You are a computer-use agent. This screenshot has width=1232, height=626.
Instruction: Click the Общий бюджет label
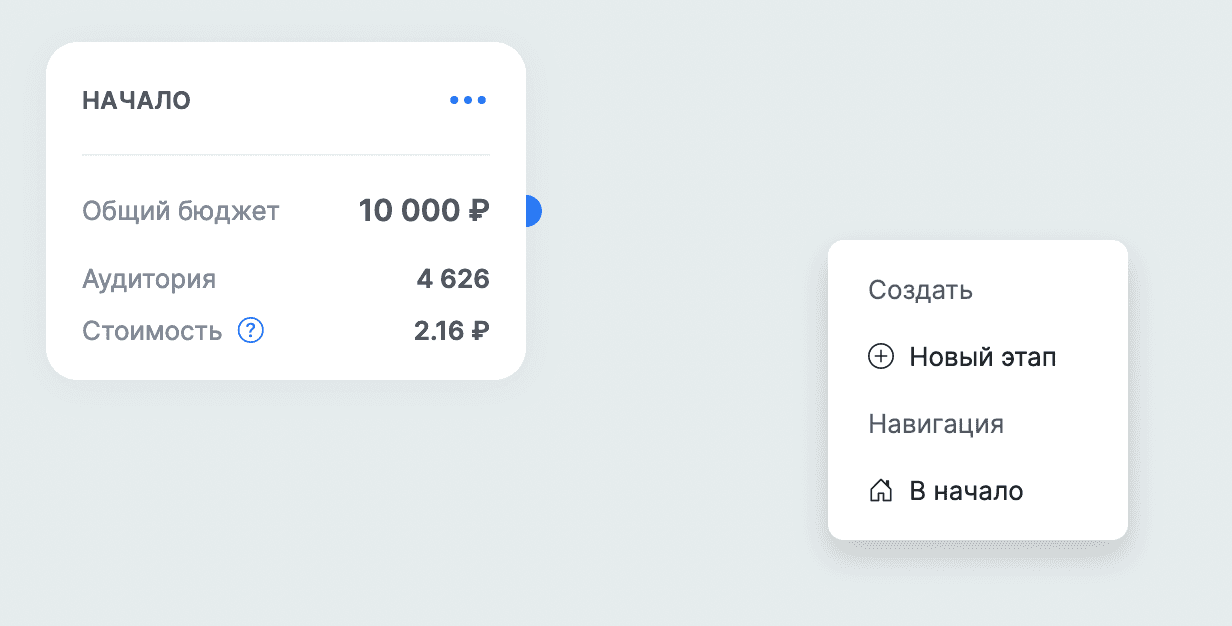(x=181, y=211)
